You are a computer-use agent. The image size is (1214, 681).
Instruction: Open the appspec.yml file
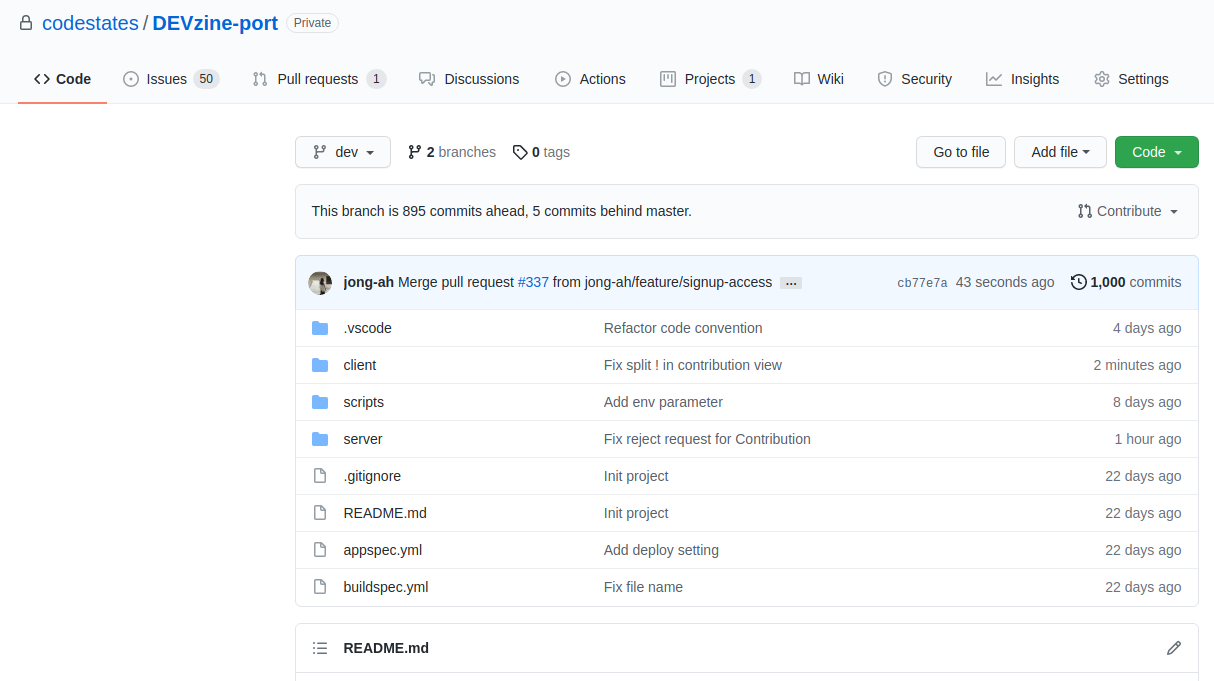click(382, 550)
